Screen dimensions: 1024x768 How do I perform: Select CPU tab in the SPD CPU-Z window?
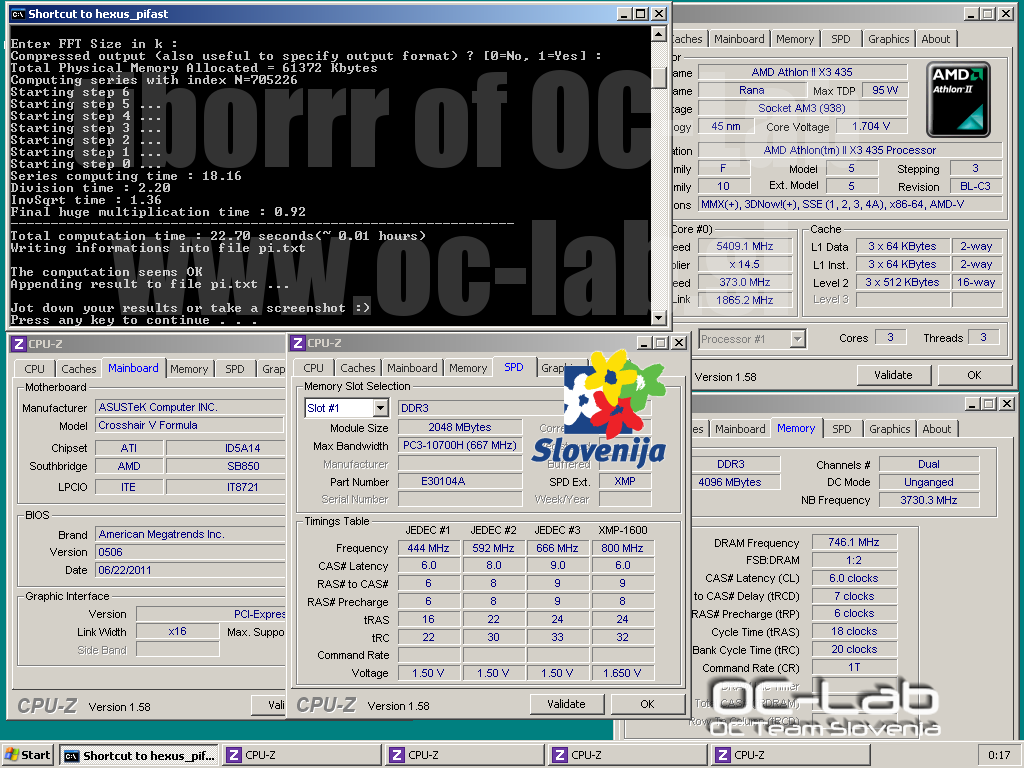[x=313, y=368]
